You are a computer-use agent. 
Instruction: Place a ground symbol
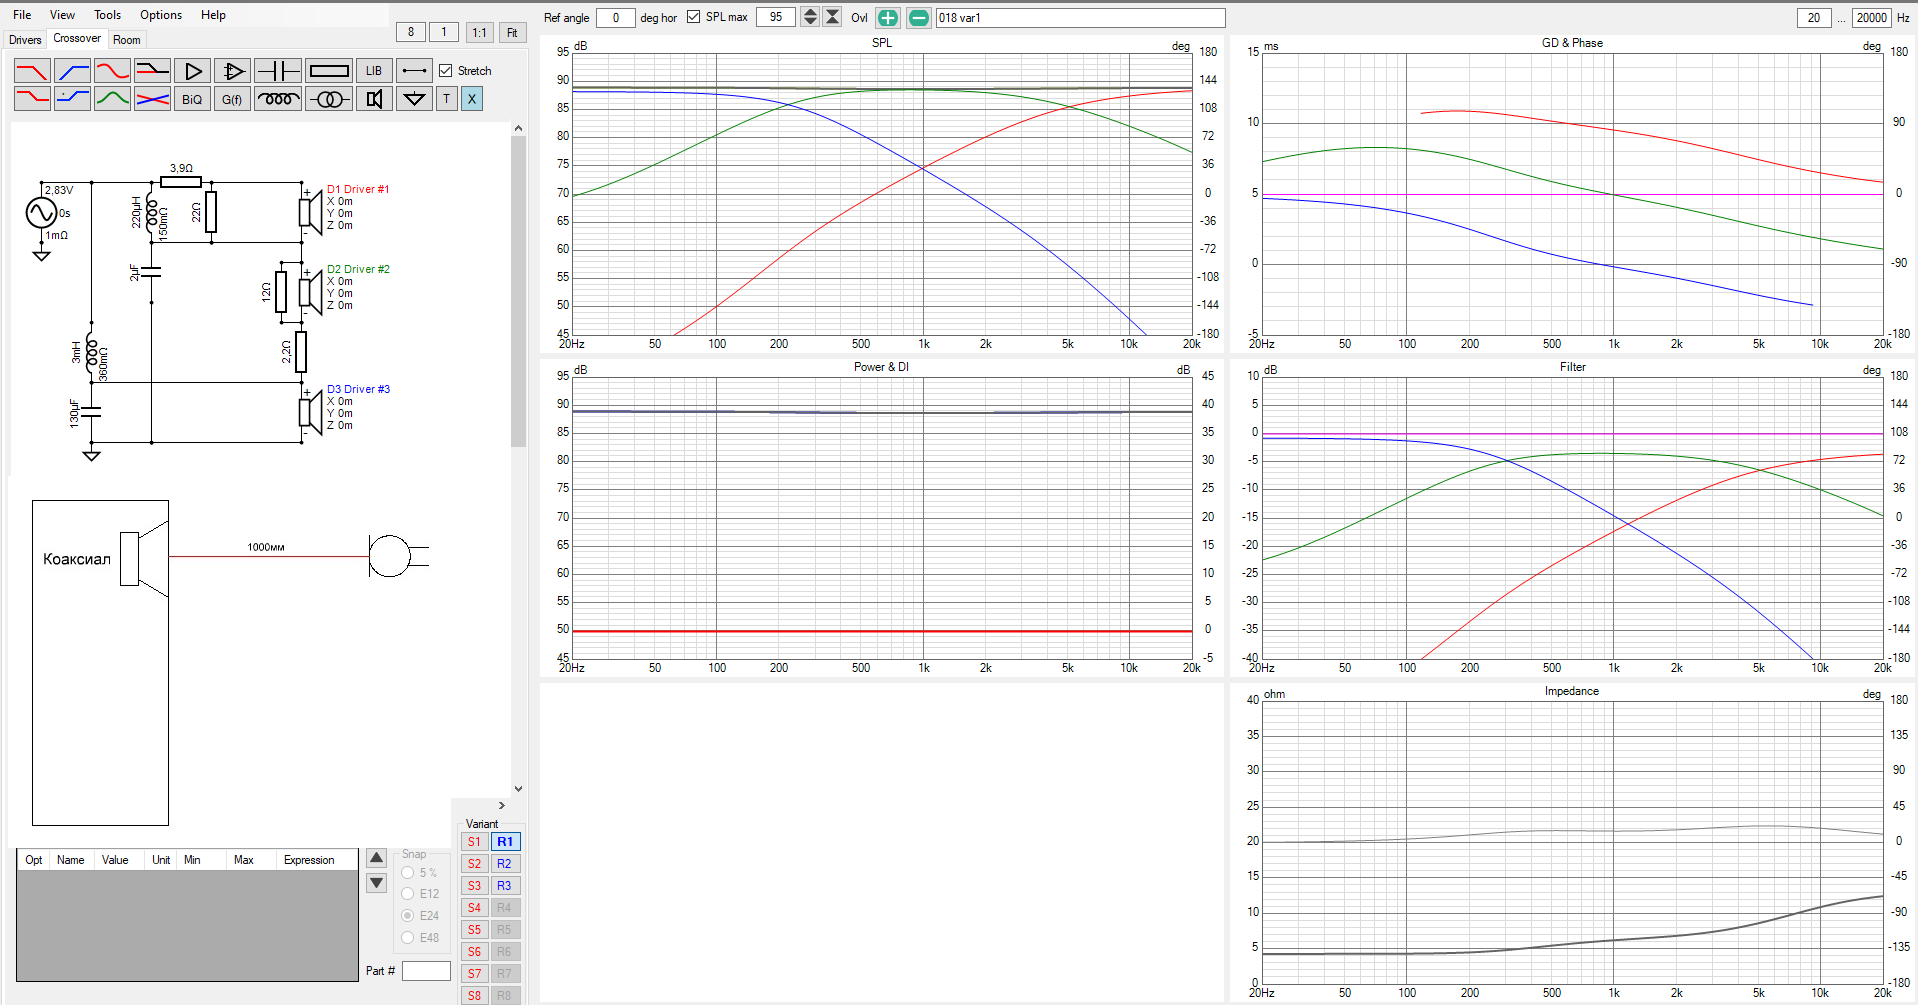[413, 99]
